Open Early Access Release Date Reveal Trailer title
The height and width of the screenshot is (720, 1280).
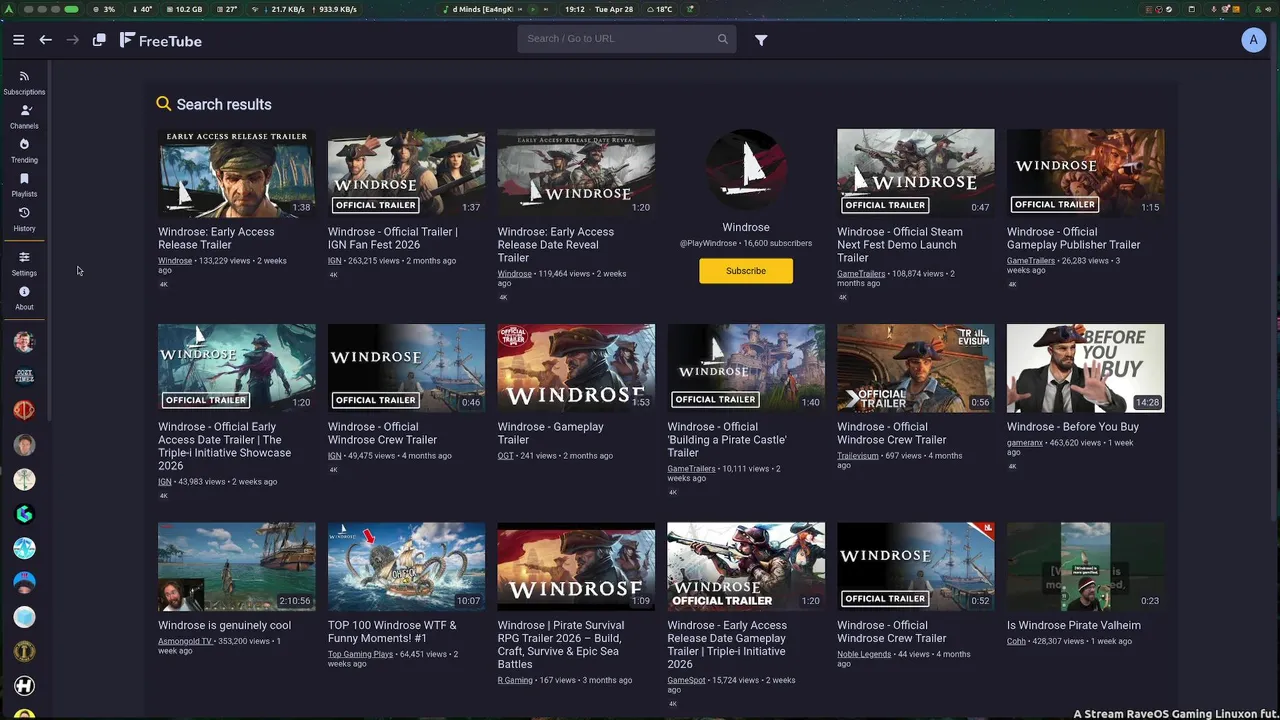[556, 245]
